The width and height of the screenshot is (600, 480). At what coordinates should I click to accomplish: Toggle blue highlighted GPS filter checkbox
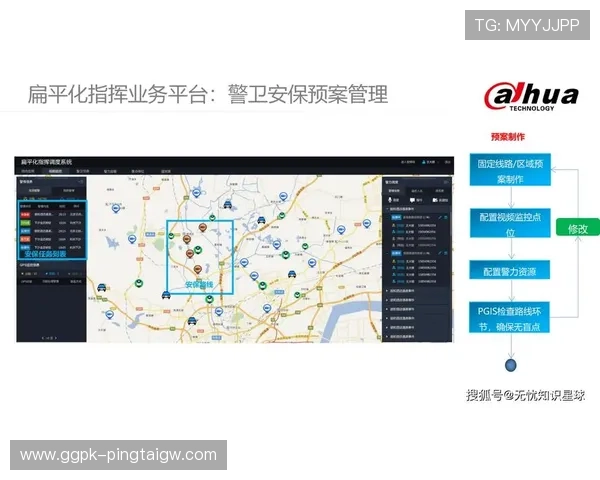(47, 274)
